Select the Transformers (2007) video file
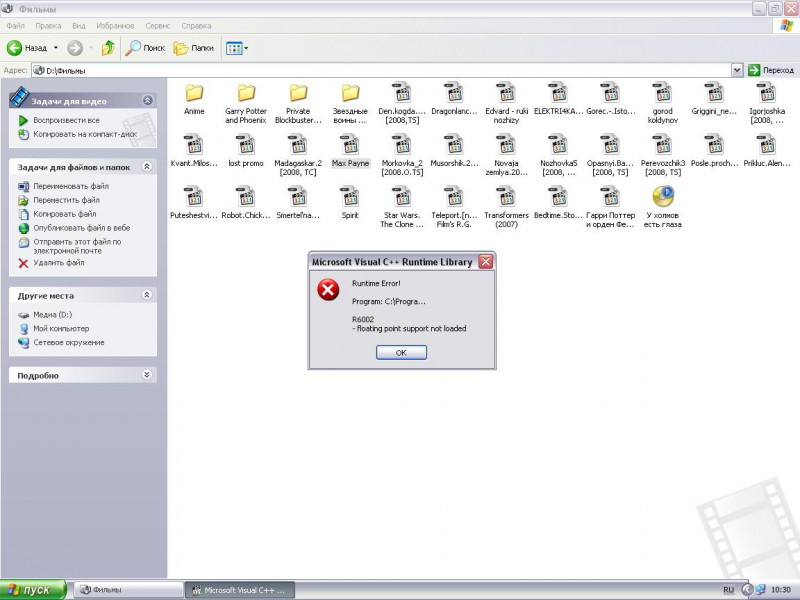Image resolution: width=800 pixels, height=600 pixels. pos(506,207)
